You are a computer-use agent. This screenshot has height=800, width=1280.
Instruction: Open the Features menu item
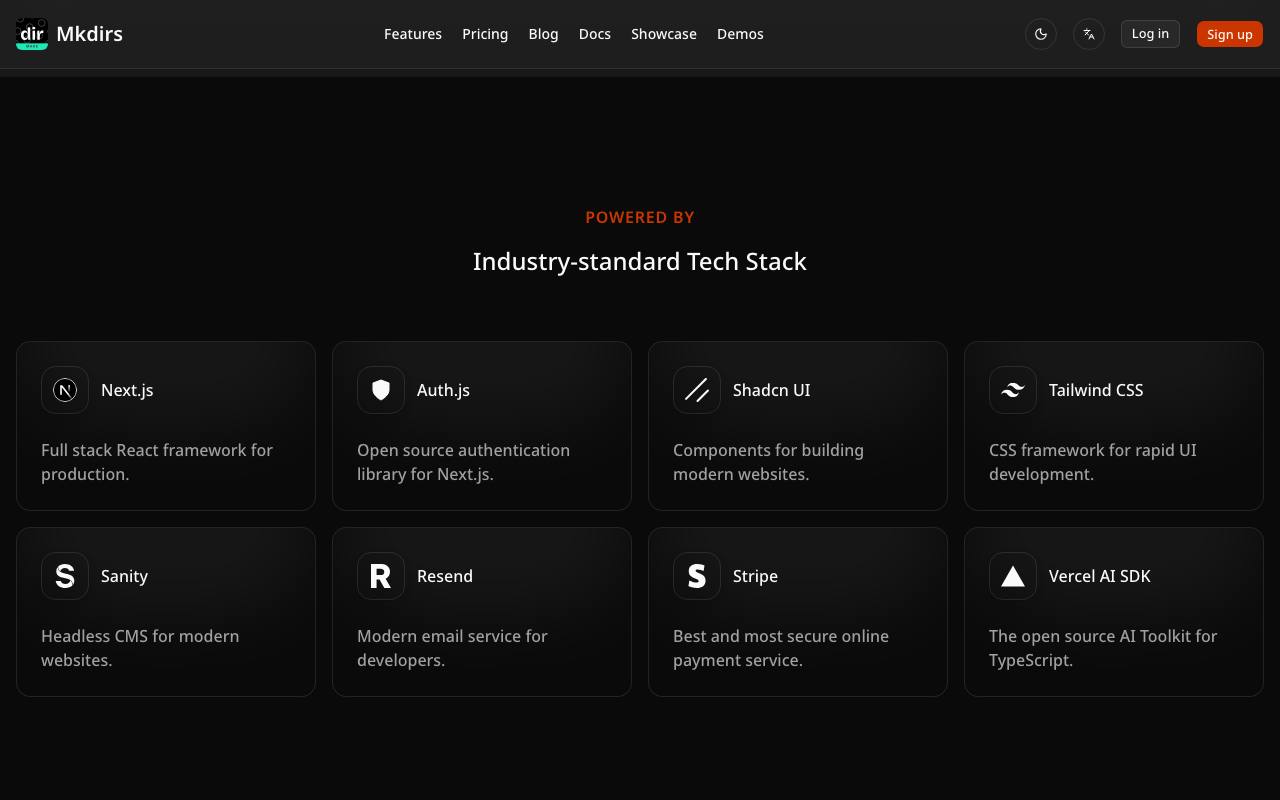[x=413, y=34]
